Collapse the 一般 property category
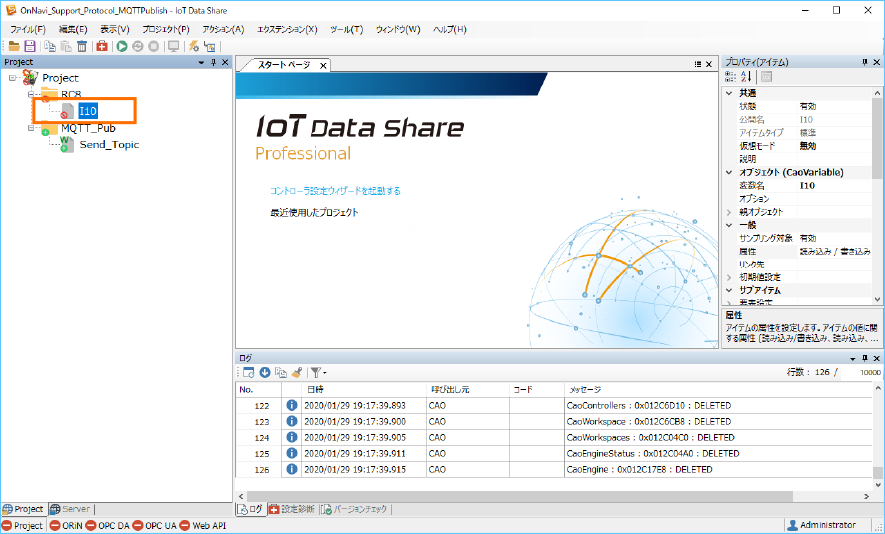This screenshot has width=885, height=534. pyautogui.click(x=729, y=225)
